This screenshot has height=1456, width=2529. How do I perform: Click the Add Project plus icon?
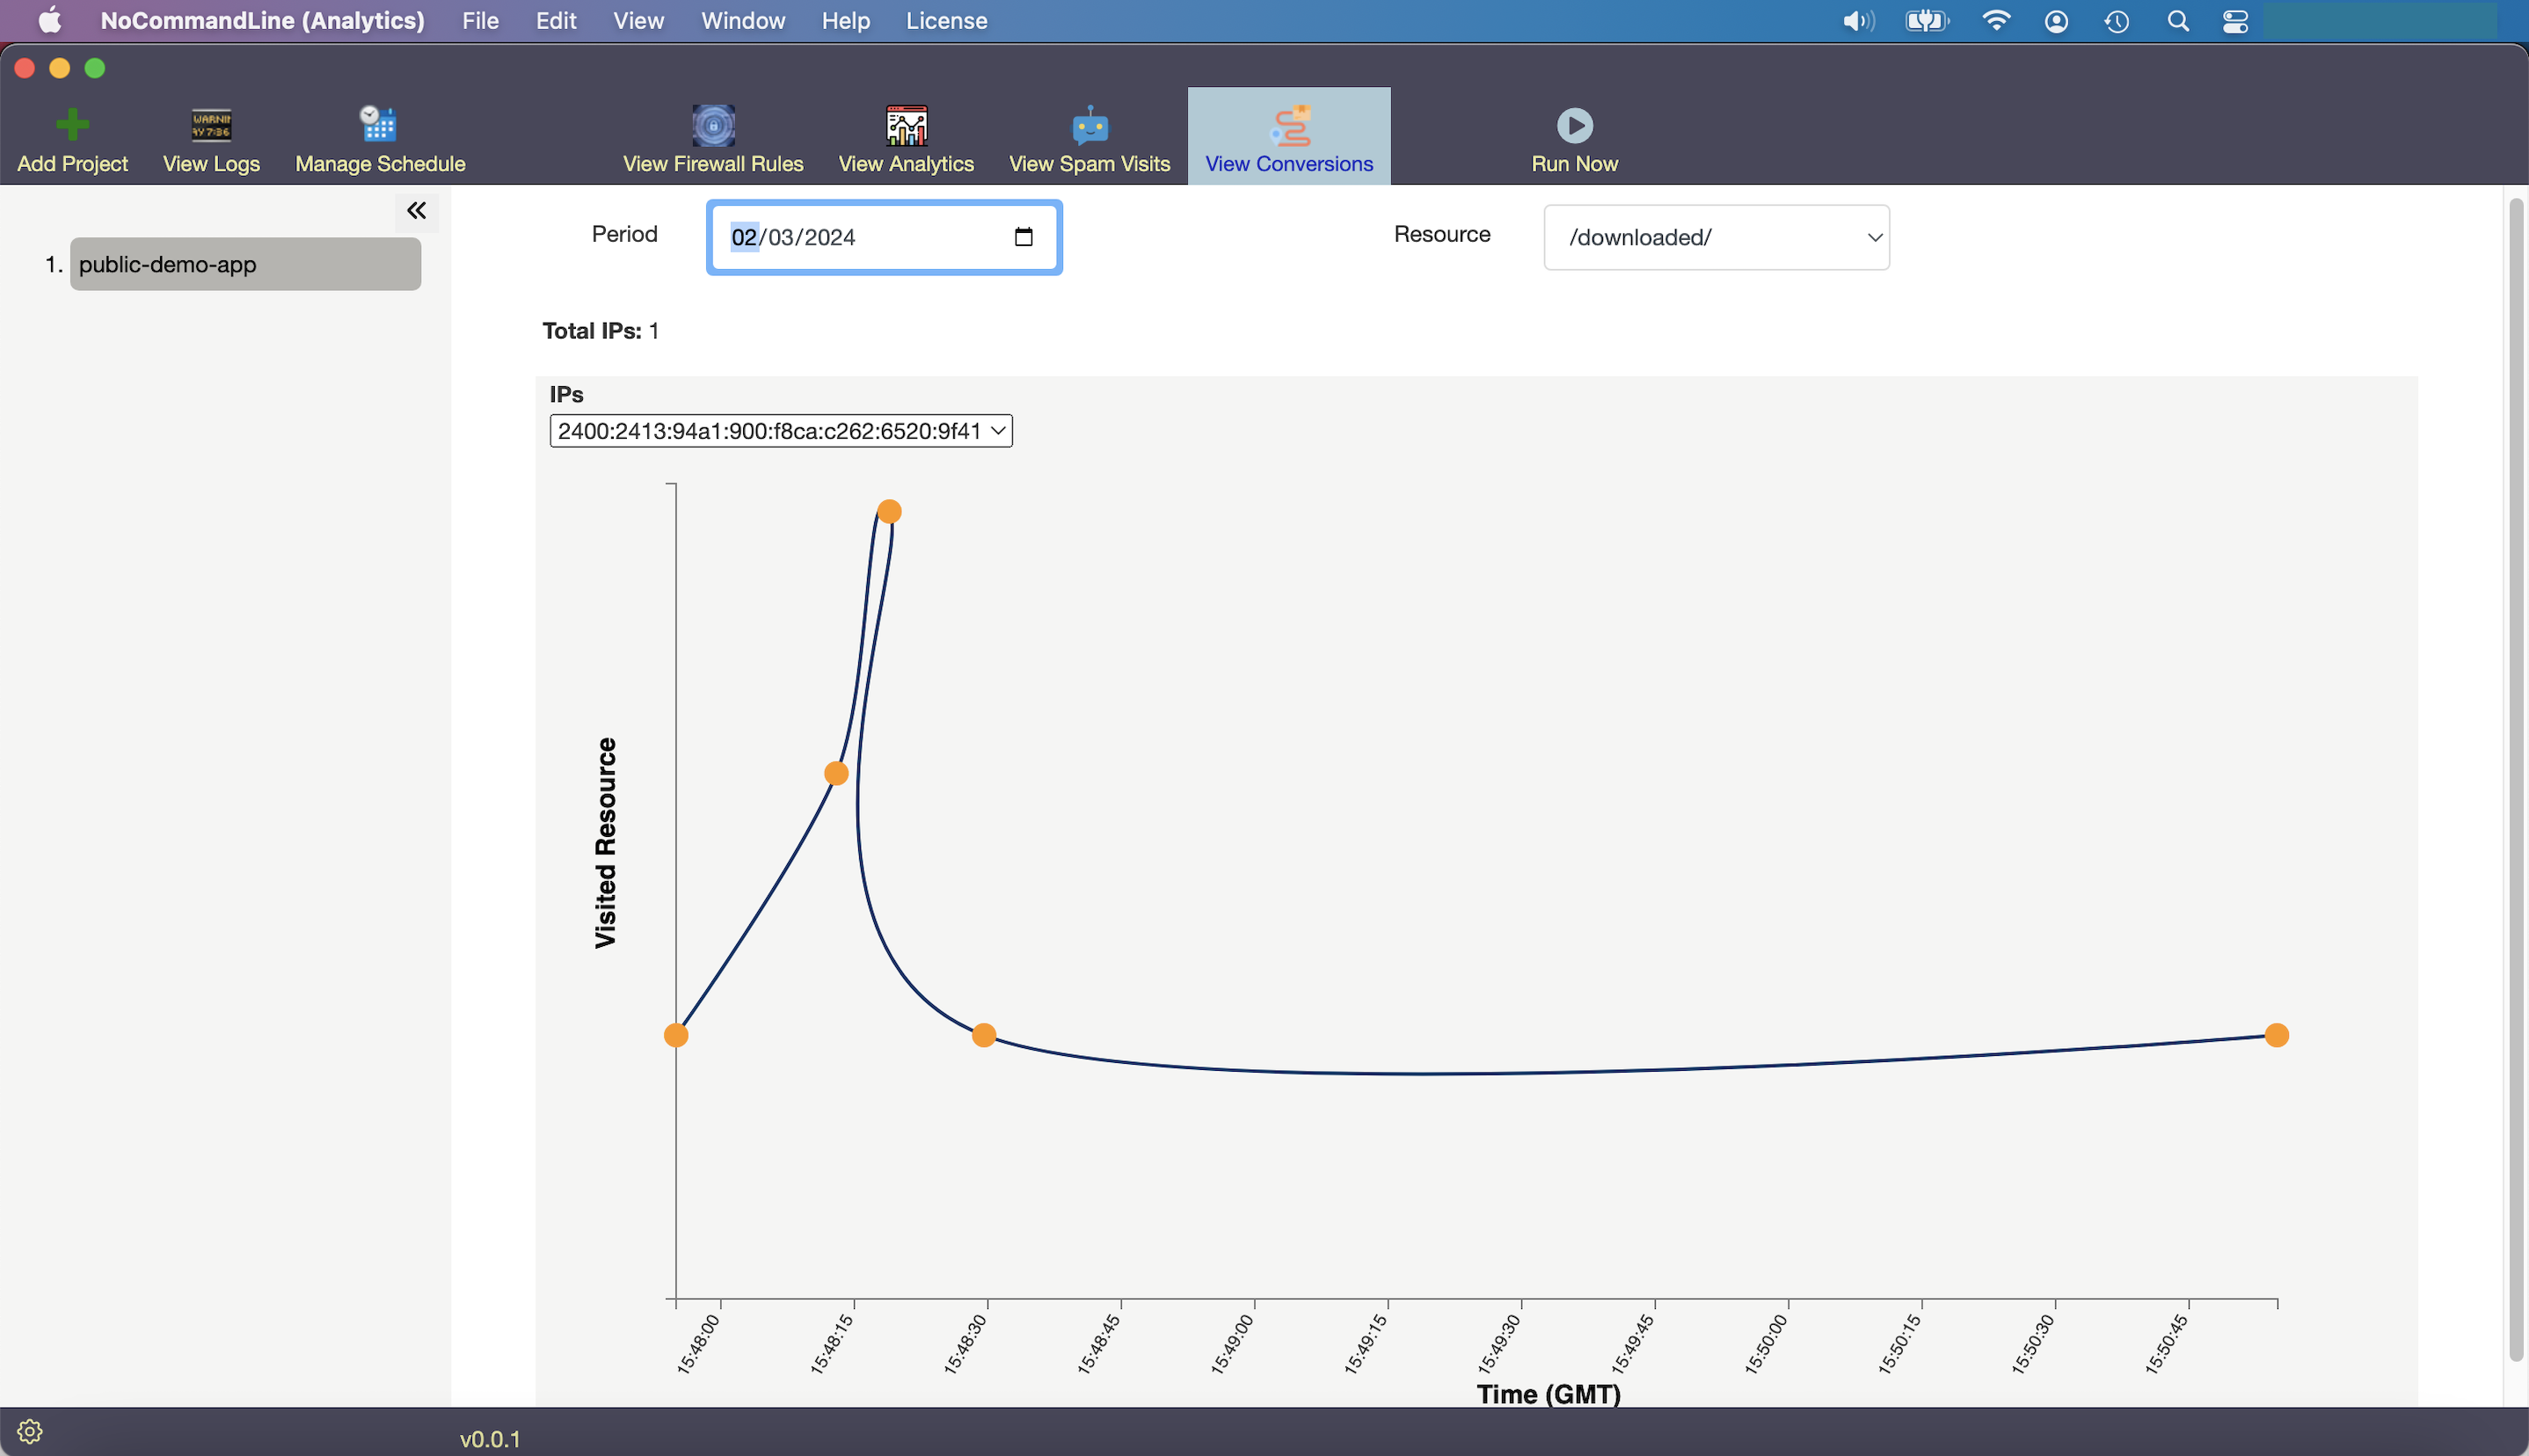tap(72, 125)
